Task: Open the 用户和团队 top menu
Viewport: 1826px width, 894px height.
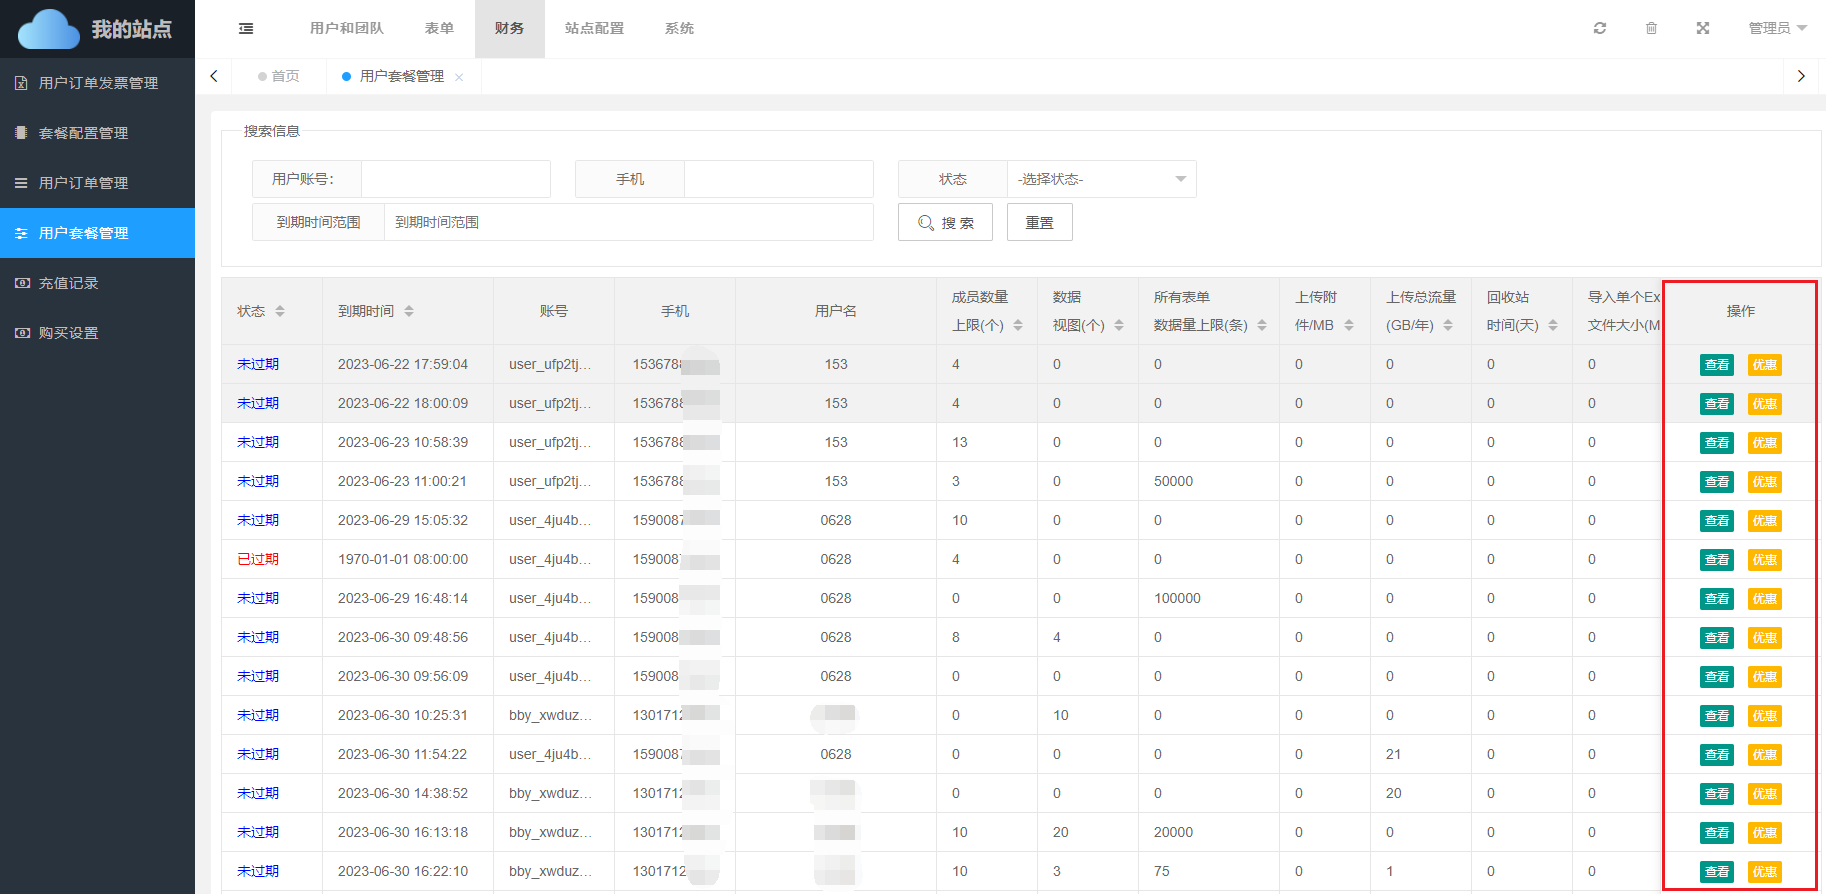Action: click(346, 28)
